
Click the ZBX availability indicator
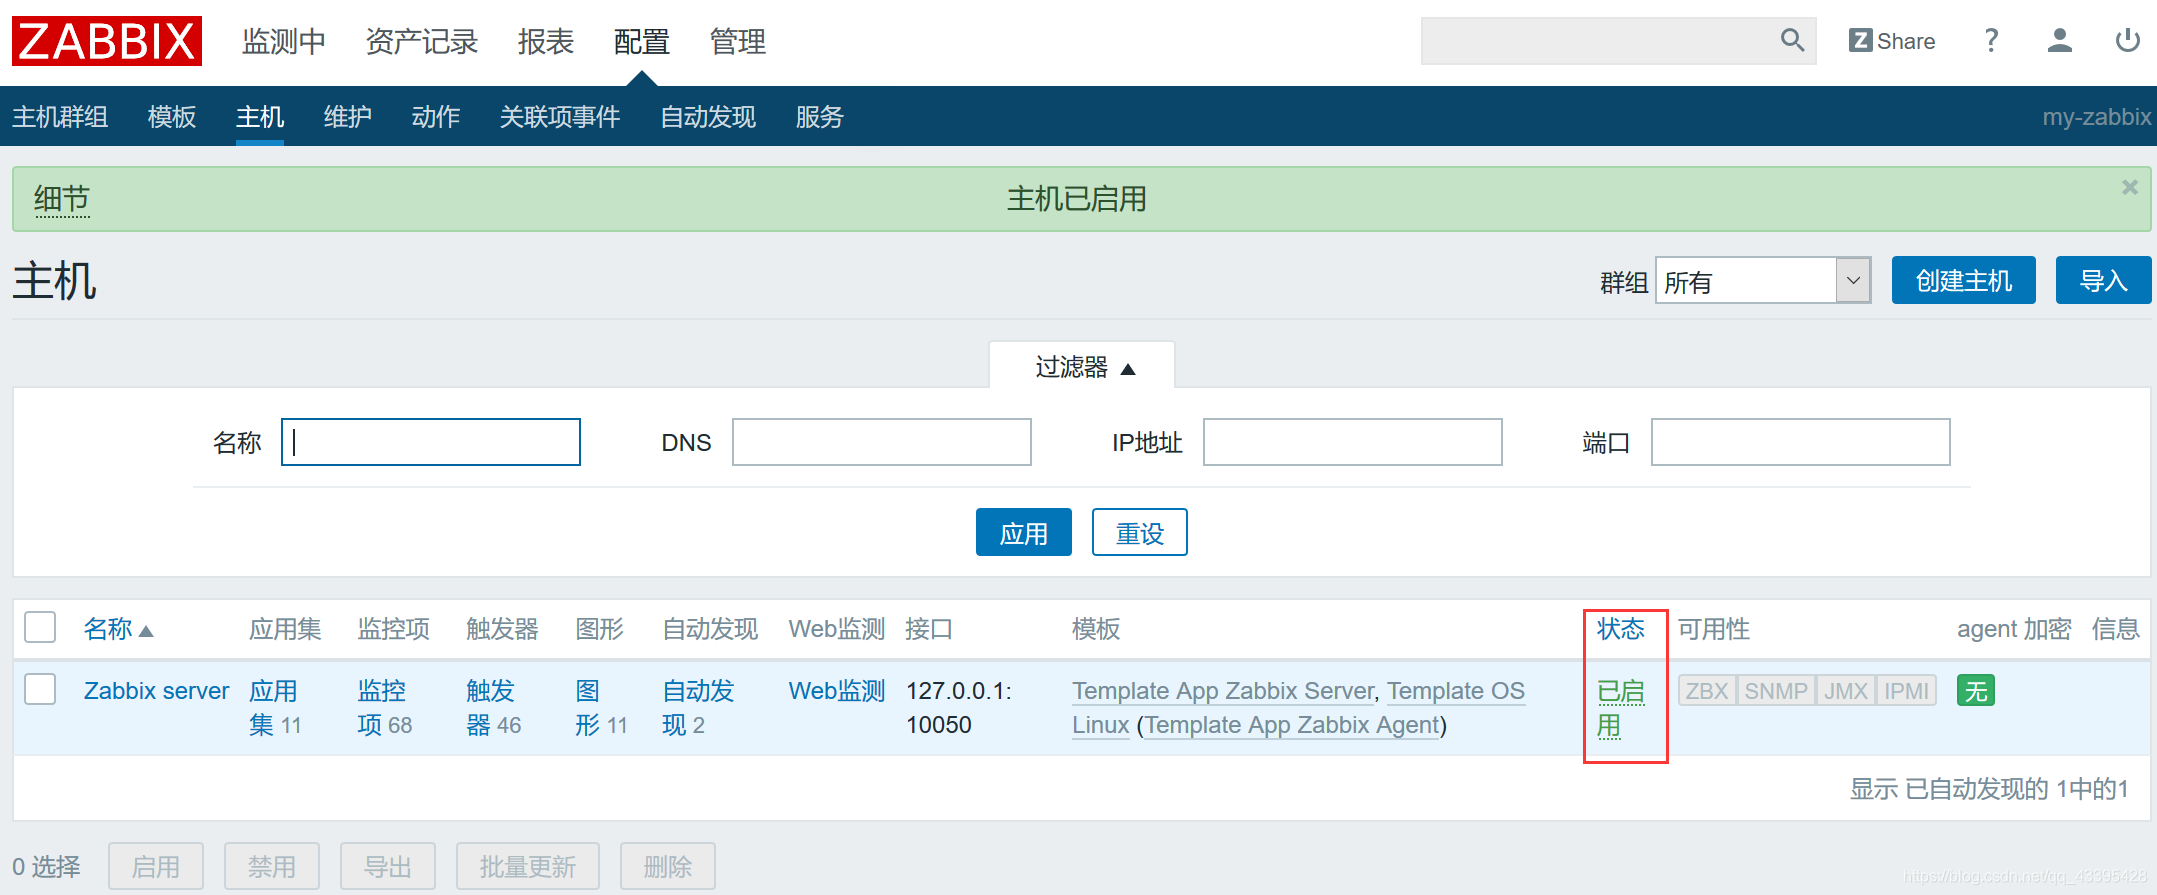pyautogui.click(x=1707, y=691)
